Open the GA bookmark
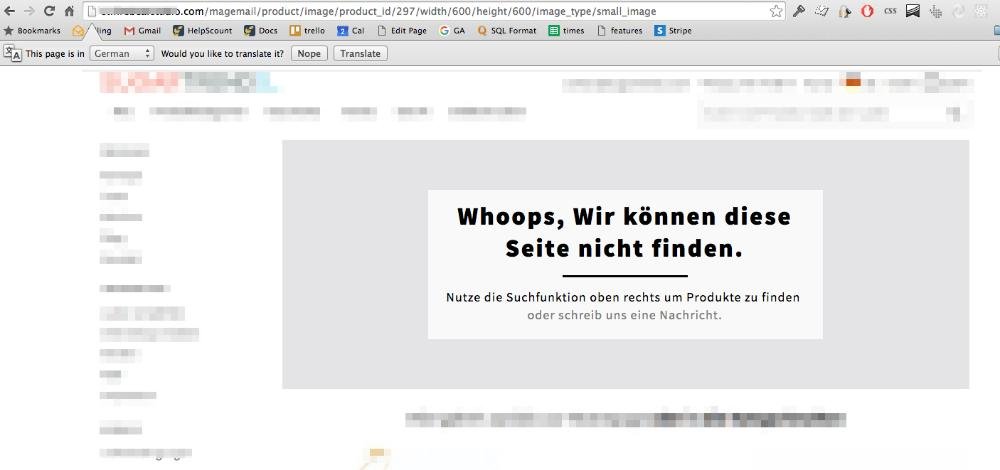This screenshot has width=1000, height=470. click(x=452, y=31)
